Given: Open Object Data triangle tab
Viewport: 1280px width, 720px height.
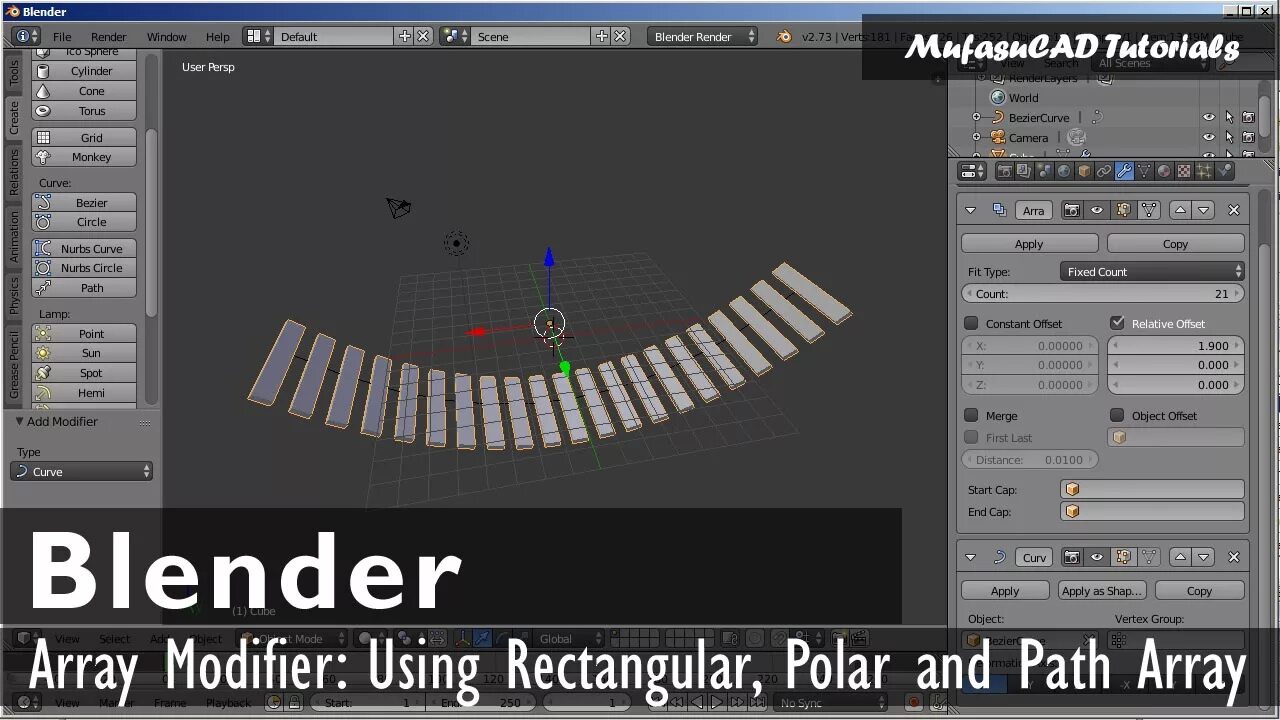Looking at the screenshot, I should [1144, 171].
